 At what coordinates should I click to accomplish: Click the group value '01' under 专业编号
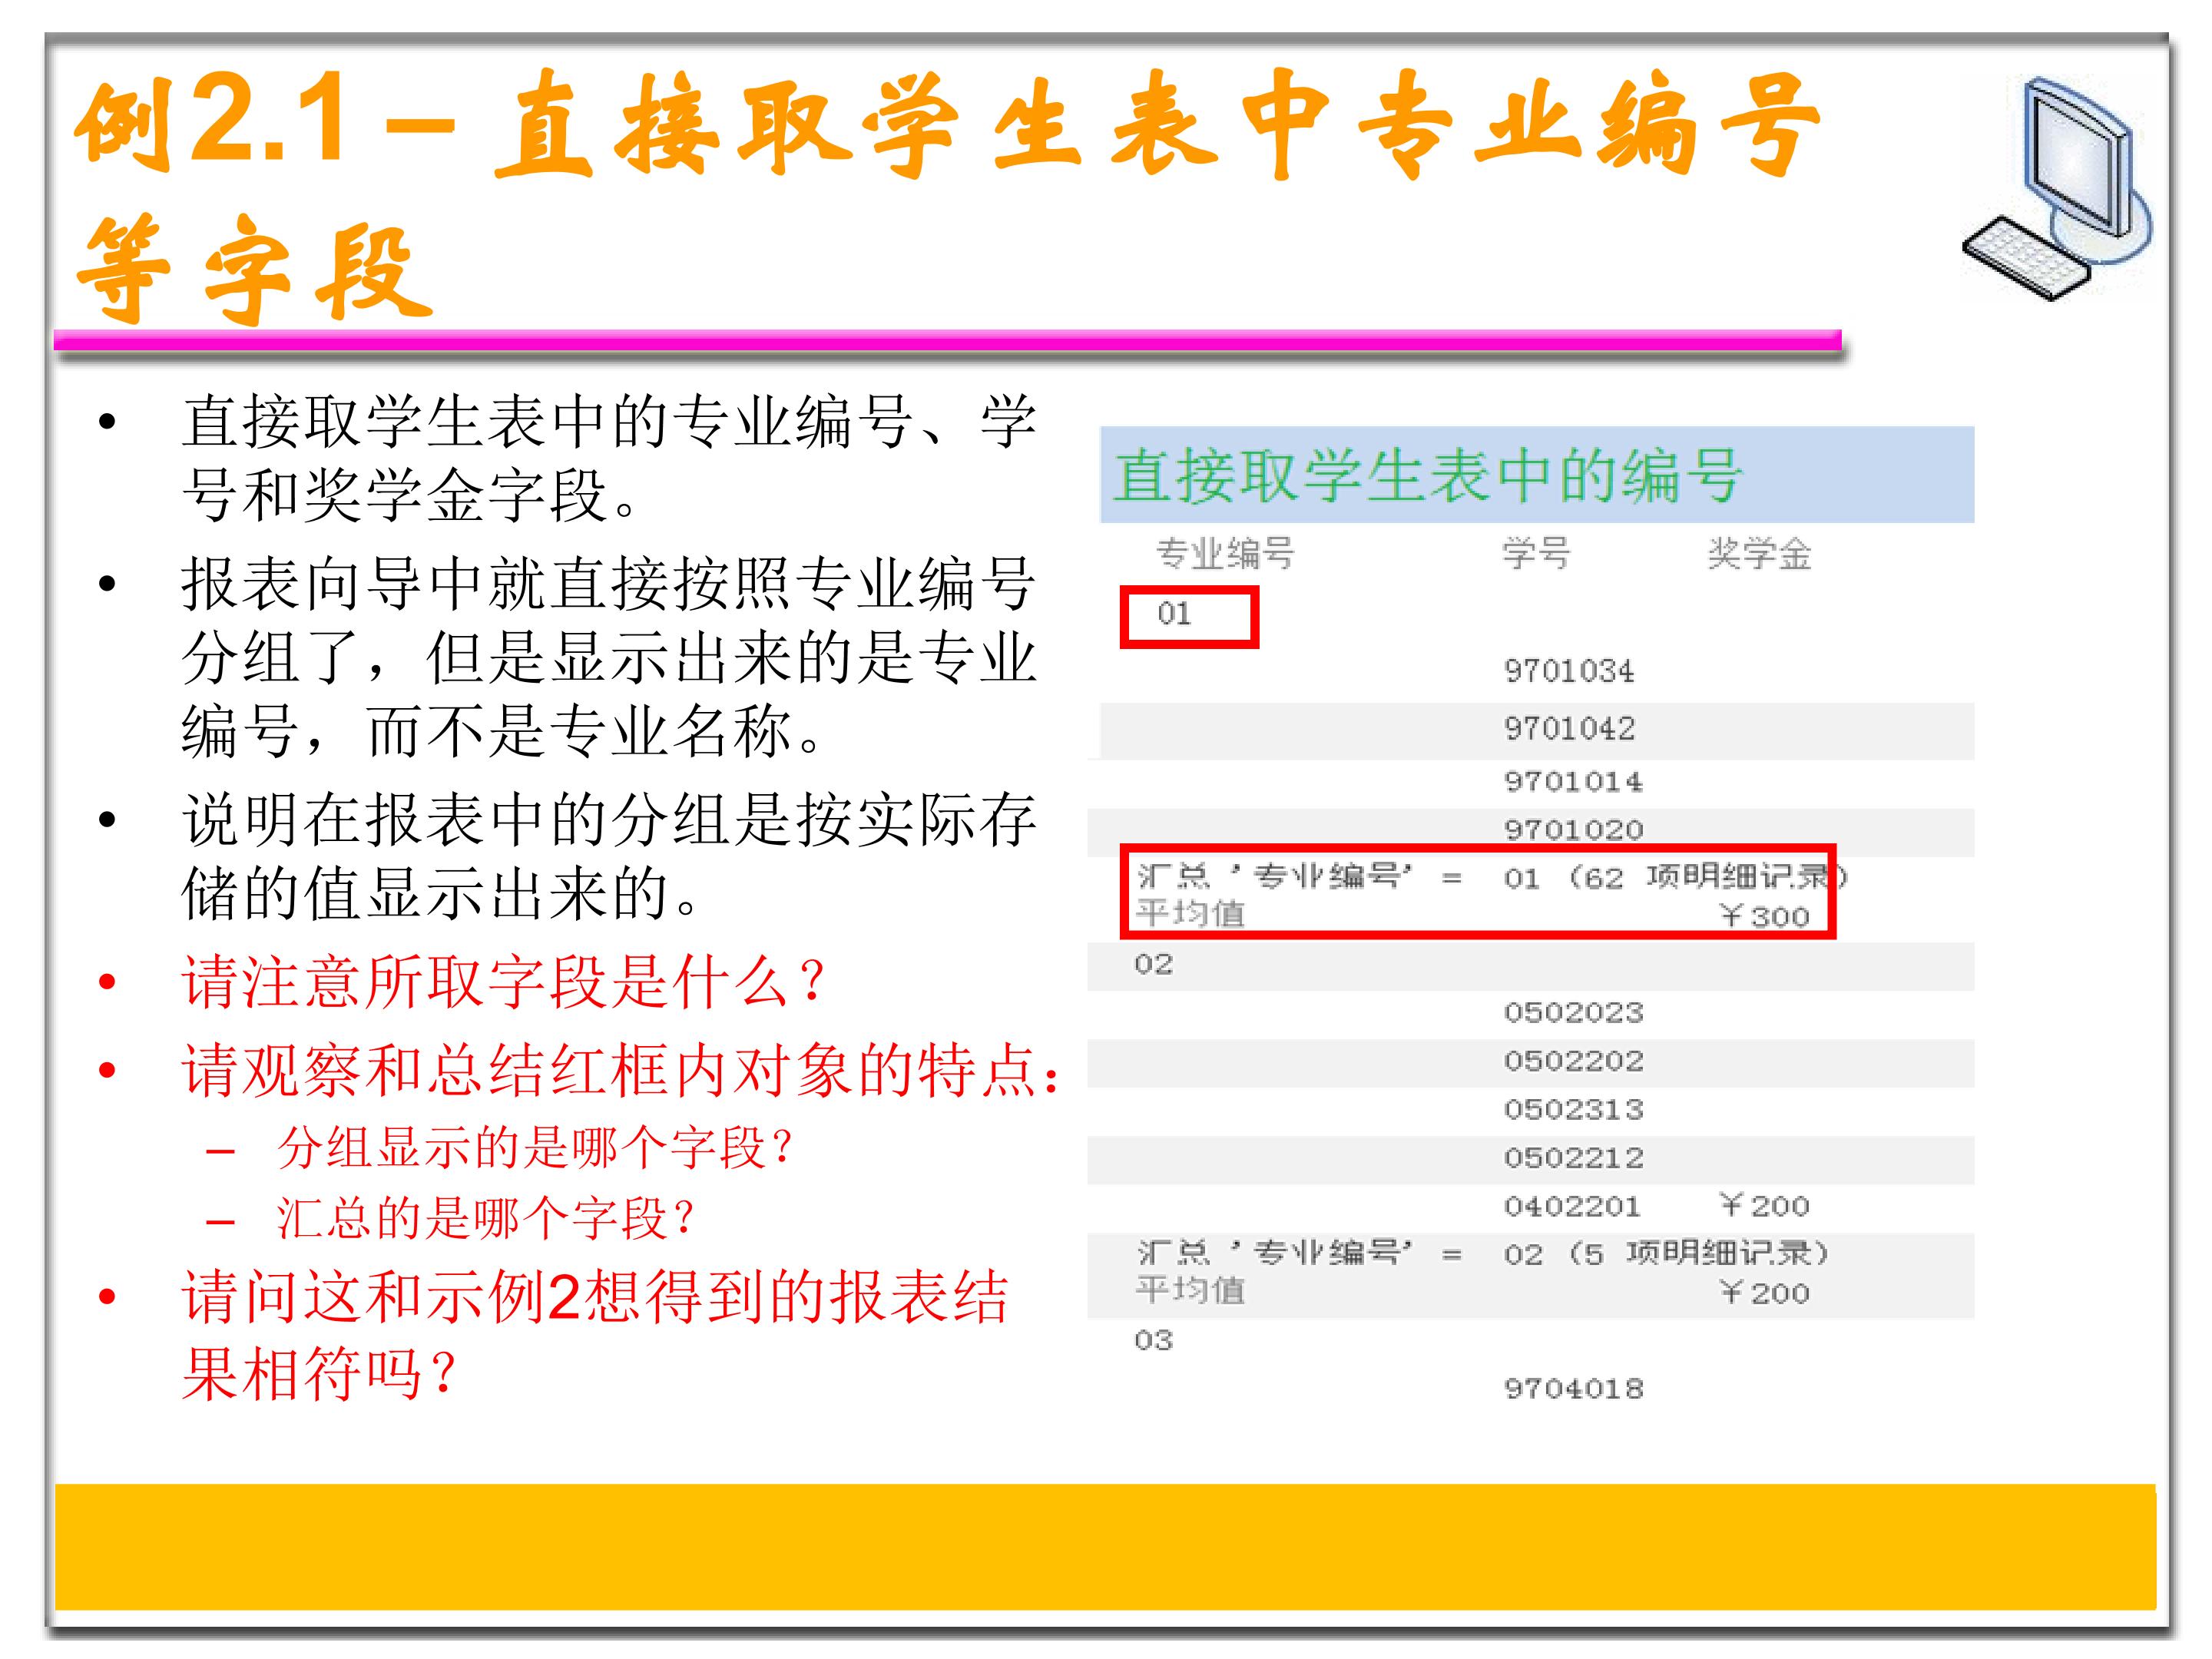(1174, 613)
